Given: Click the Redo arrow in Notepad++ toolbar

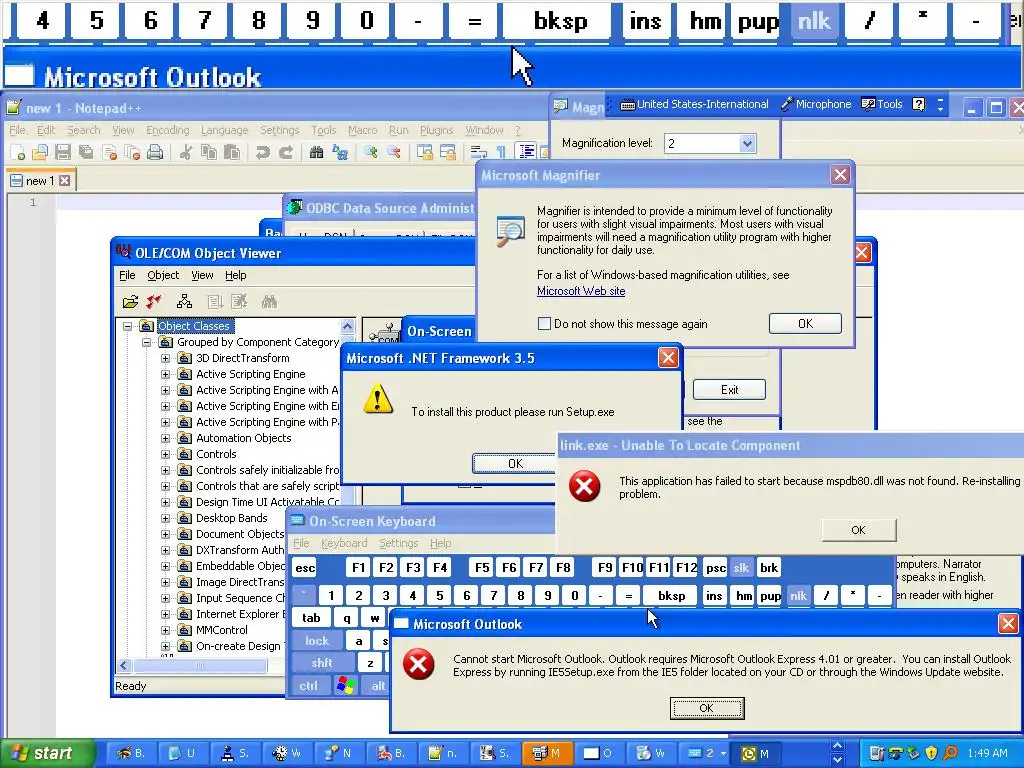Looking at the screenshot, I should pyautogui.click(x=286, y=153).
